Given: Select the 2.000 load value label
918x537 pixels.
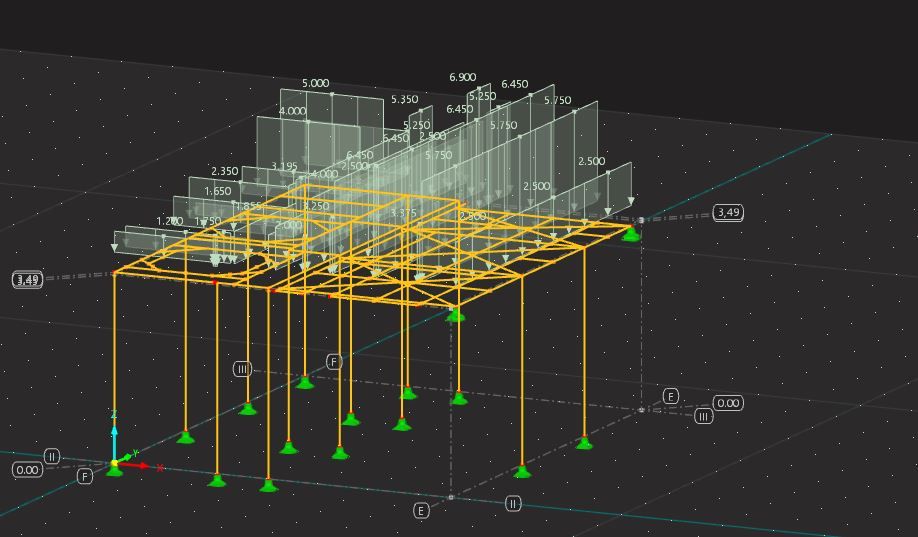Looking at the screenshot, I should (x=289, y=225).
